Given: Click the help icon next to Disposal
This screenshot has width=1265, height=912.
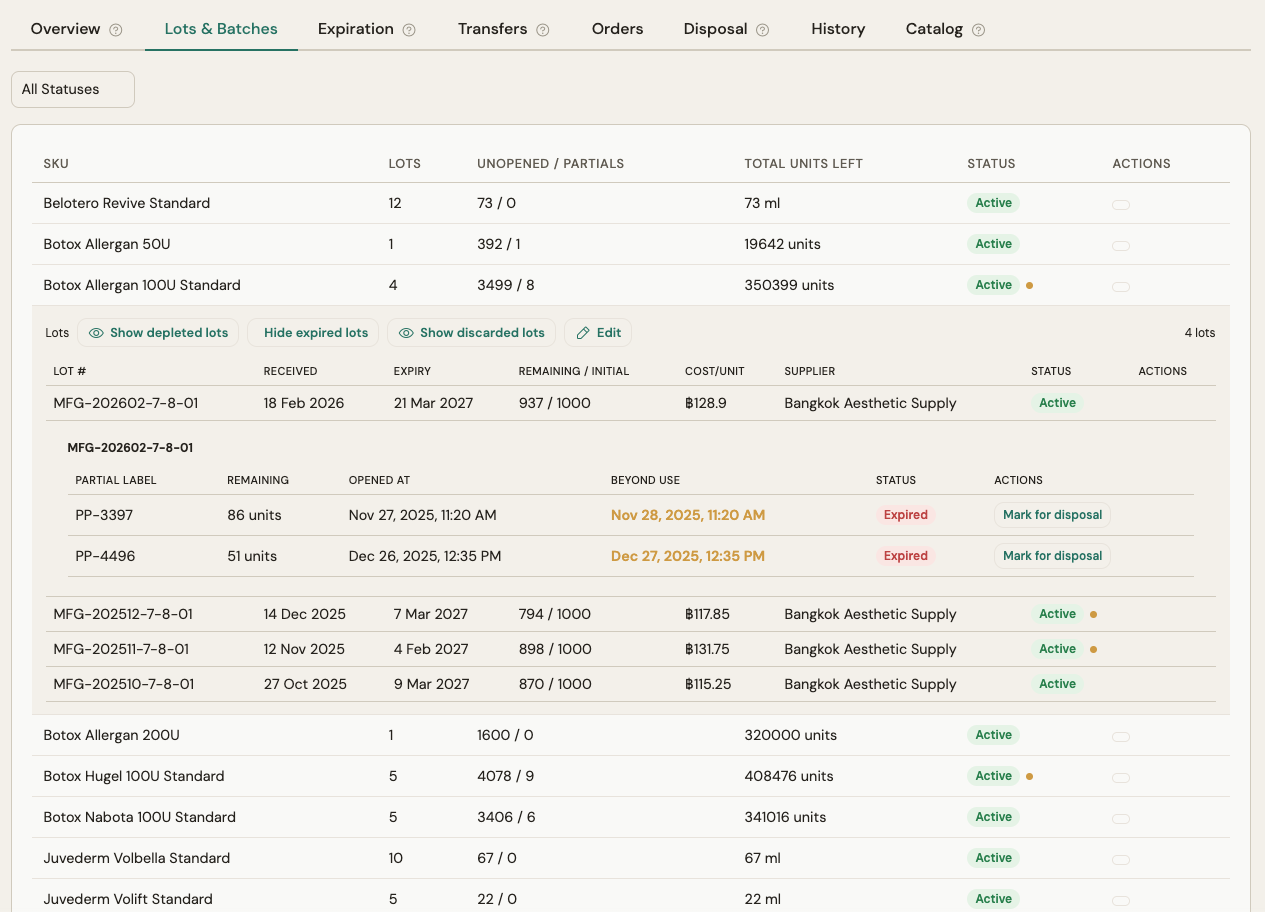Looking at the screenshot, I should (x=763, y=30).
